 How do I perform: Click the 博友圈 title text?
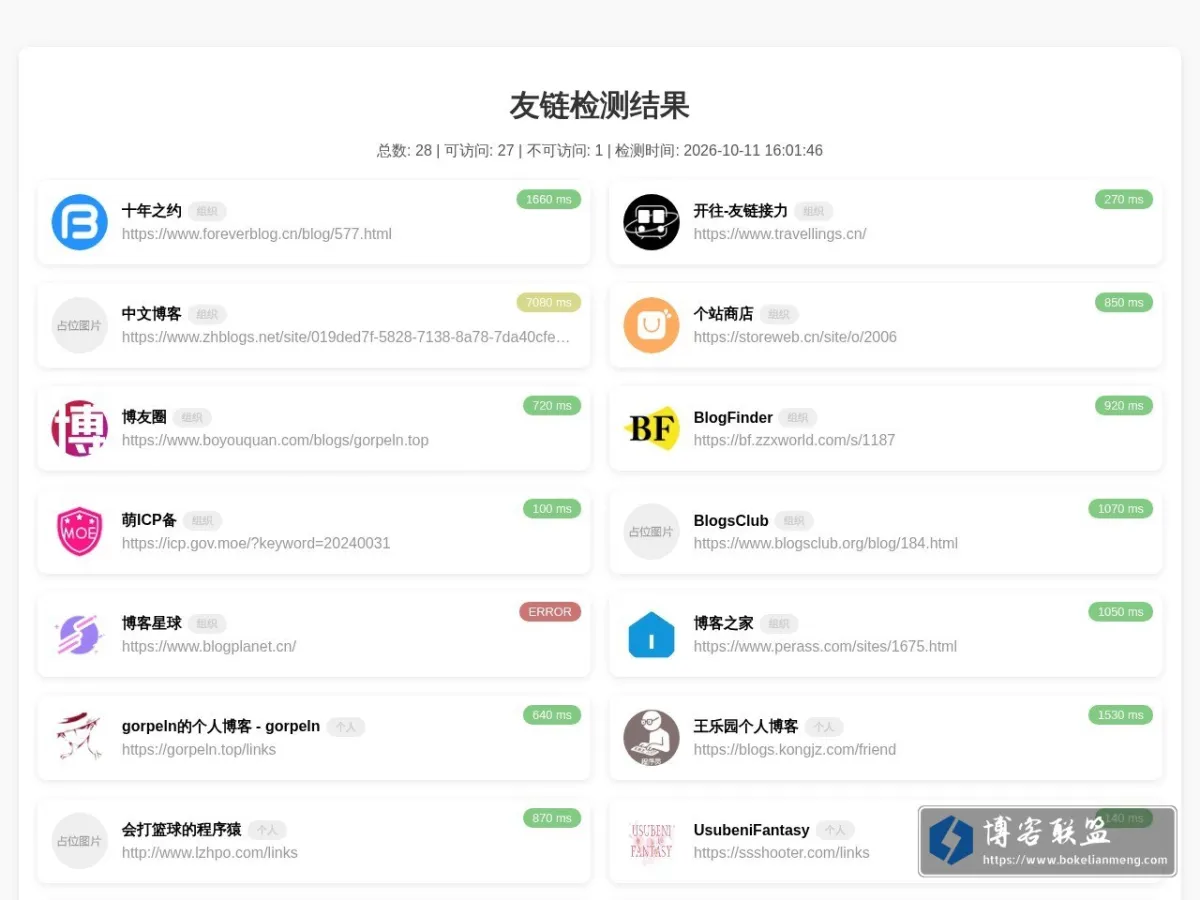[x=144, y=417]
